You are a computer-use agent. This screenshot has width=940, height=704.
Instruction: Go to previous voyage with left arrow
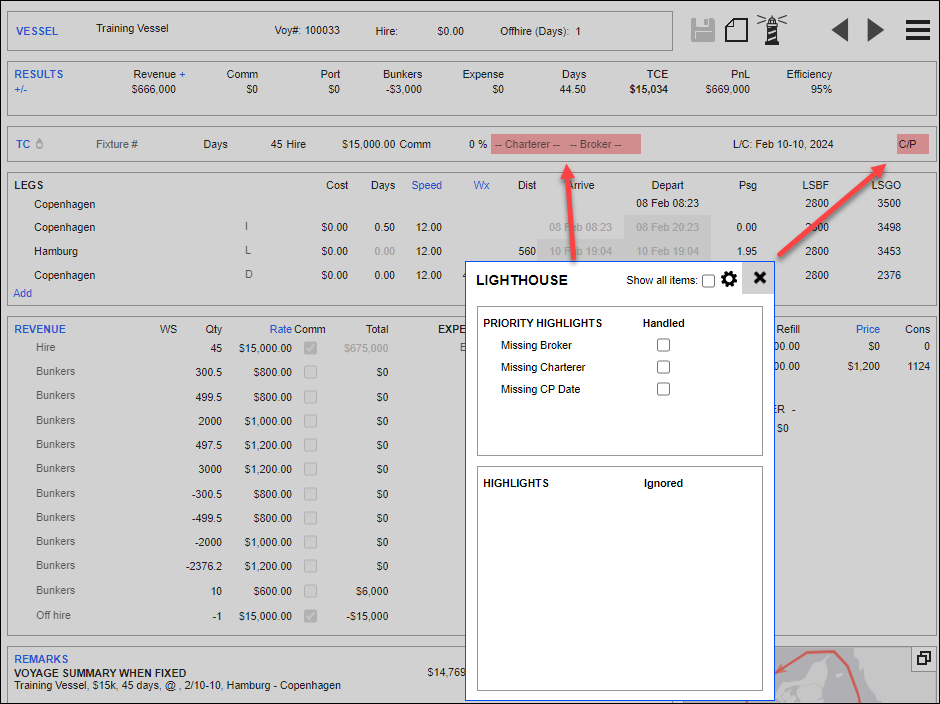(x=840, y=30)
